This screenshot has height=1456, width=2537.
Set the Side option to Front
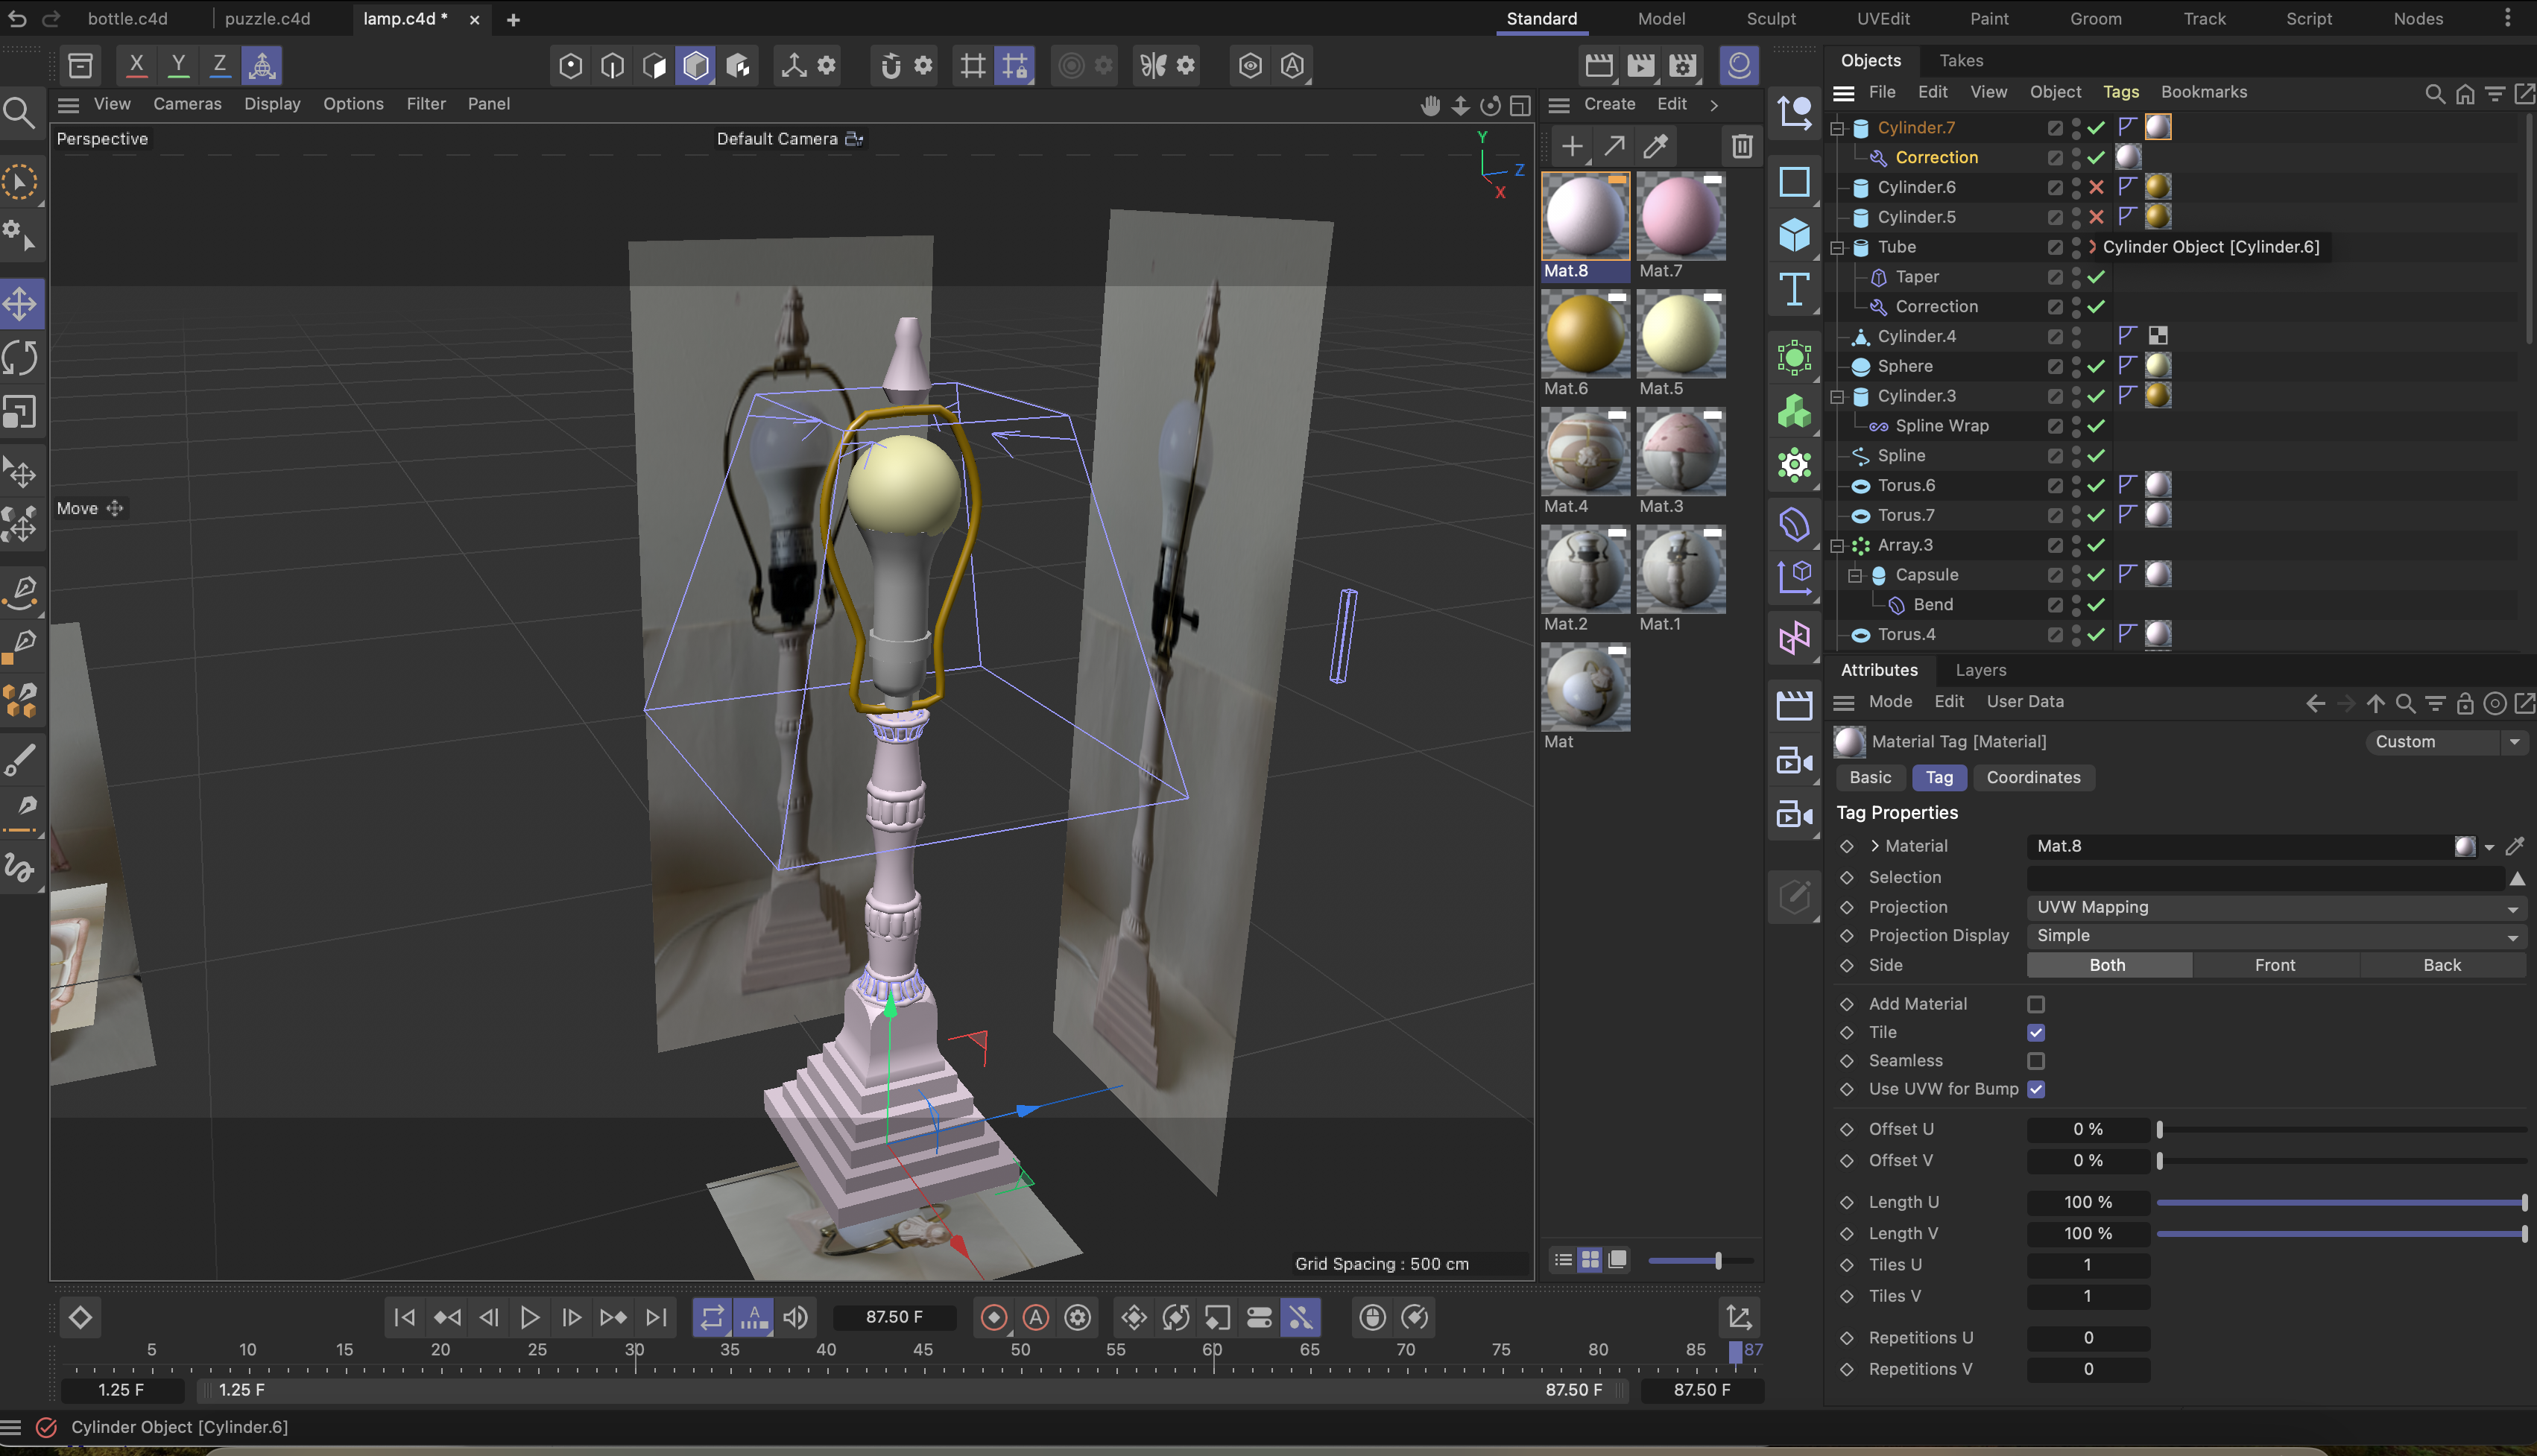click(x=2275, y=965)
